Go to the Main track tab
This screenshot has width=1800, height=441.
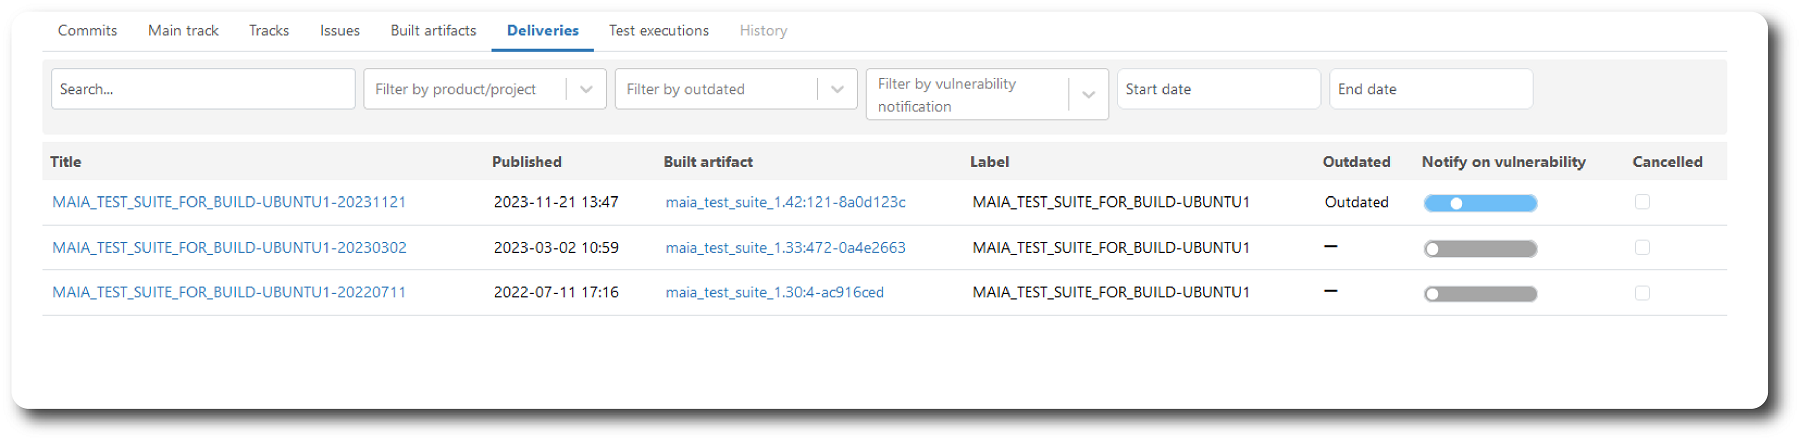coord(183,31)
